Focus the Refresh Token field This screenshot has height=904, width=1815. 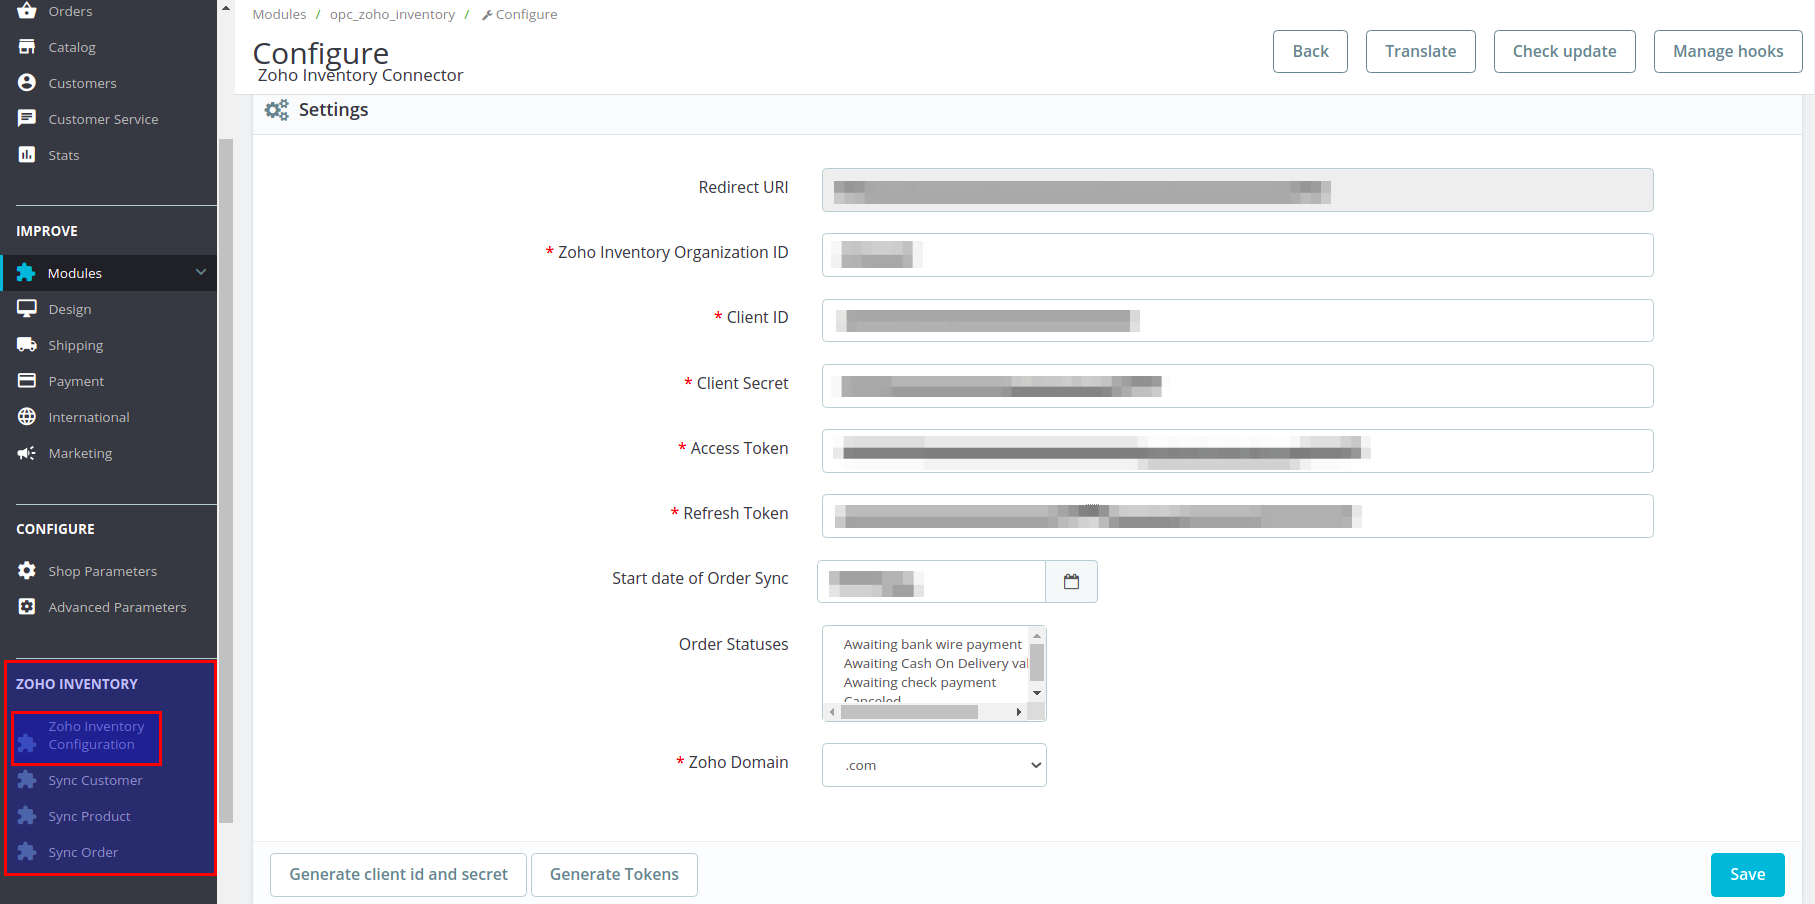pos(1237,516)
